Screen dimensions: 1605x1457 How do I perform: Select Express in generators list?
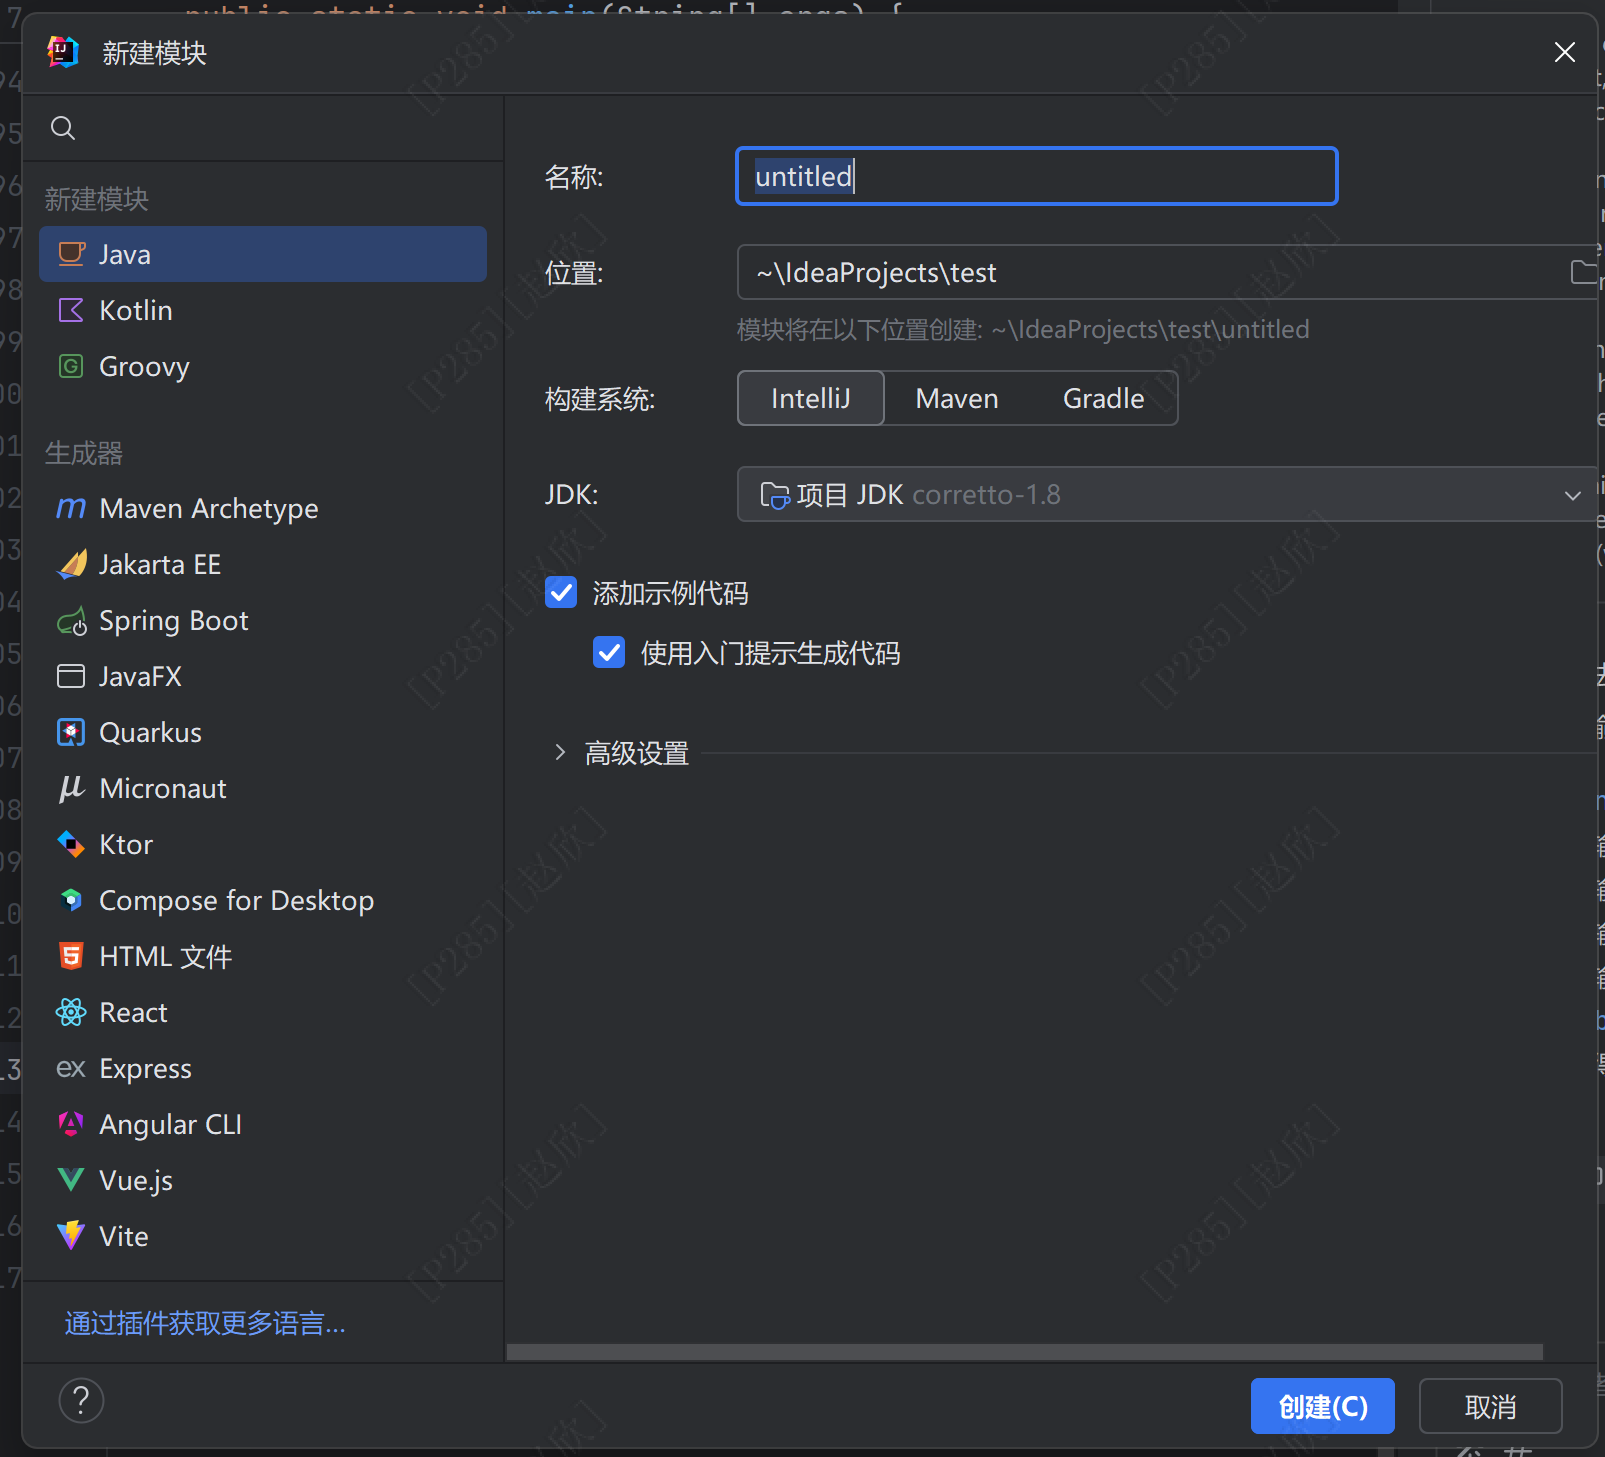(x=263, y=1068)
